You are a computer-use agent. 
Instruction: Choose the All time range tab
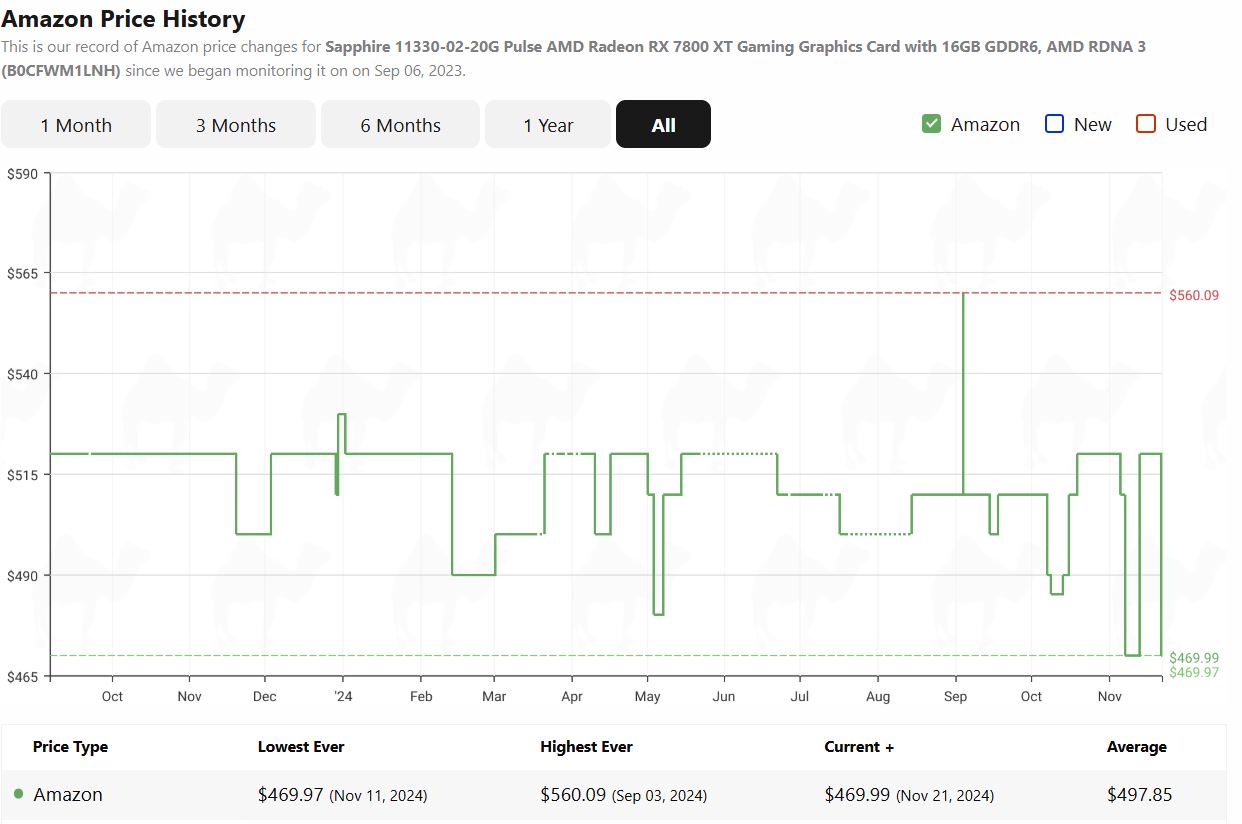663,125
